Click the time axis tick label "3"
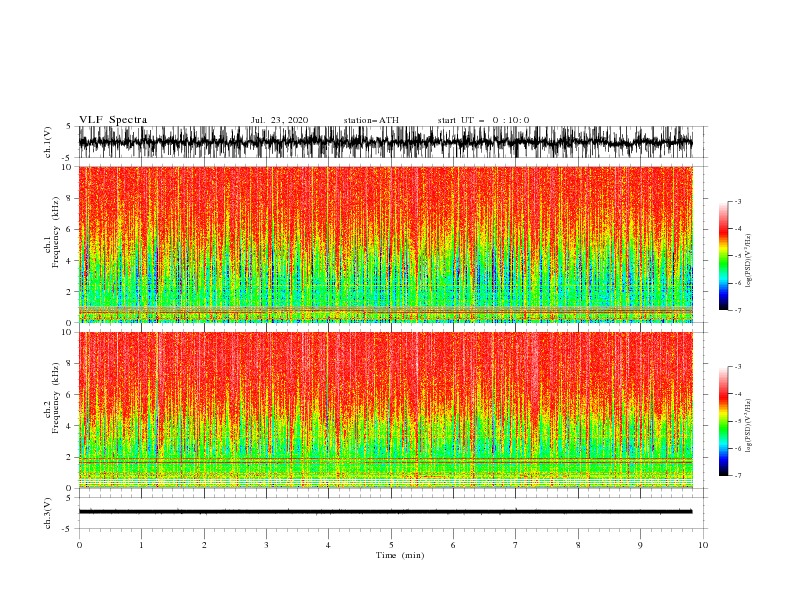This screenshot has height=612, width=792. coord(266,545)
